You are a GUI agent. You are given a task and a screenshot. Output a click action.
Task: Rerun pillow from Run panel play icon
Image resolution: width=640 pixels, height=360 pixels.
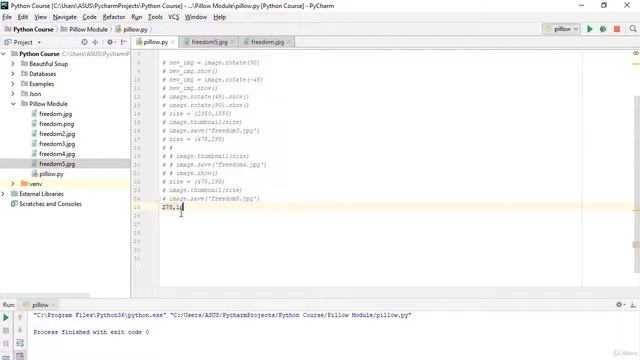[x=6, y=317]
